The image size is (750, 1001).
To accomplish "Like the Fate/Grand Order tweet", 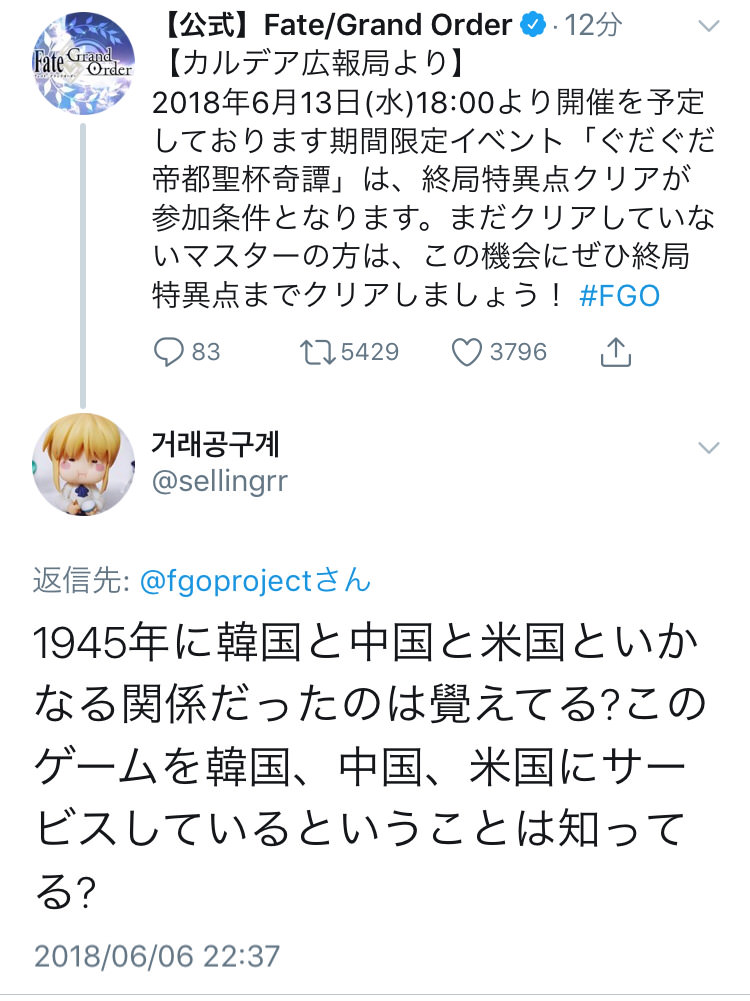I will pos(467,352).
